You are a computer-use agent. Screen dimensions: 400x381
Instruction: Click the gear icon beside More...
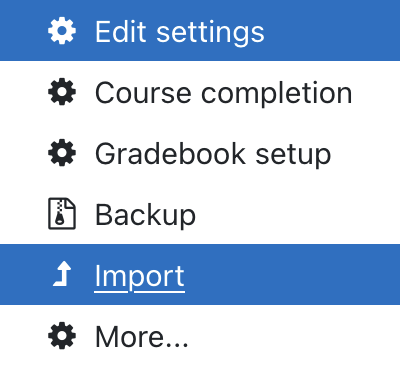pyautogui.click(x=62, y=336)
